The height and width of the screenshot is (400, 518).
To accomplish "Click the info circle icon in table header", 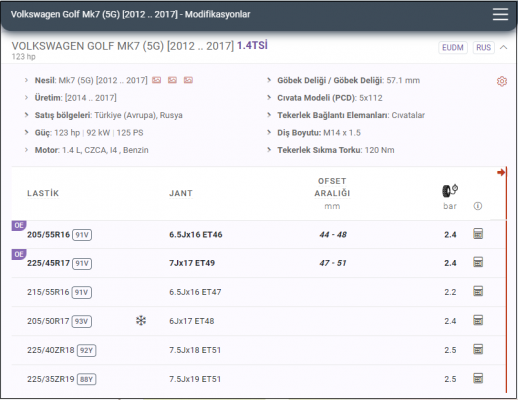I will click(x=478, y=206).
